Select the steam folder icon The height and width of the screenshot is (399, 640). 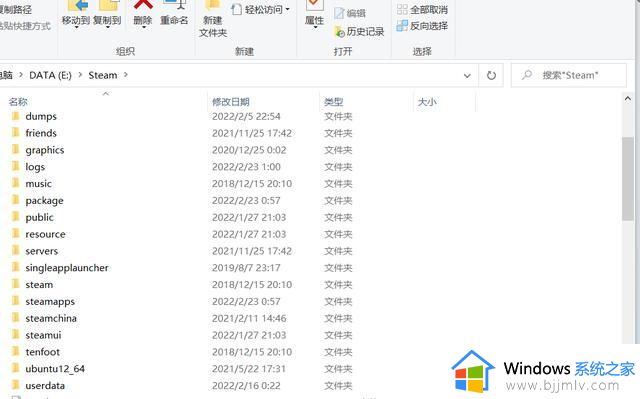tap(16, 284)
